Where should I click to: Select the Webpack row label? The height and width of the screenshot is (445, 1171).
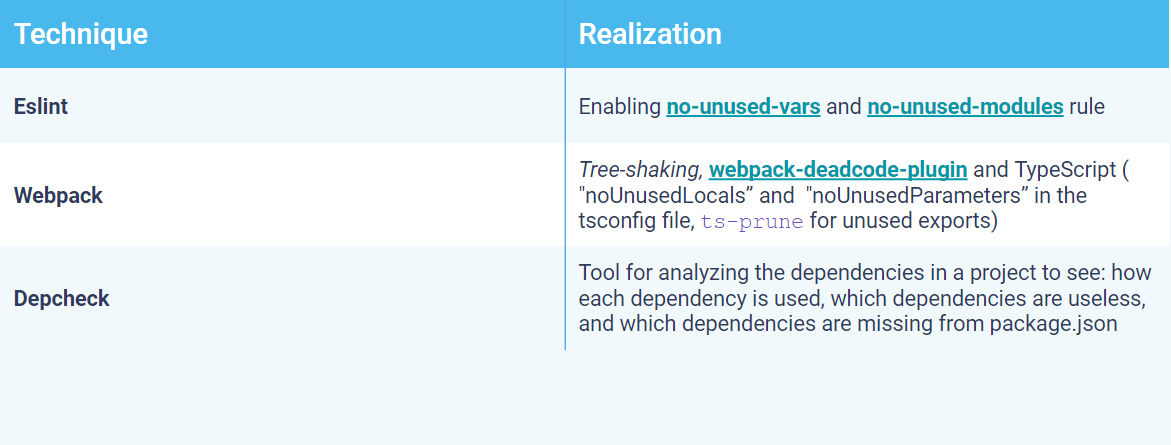[x=58, y=196]
